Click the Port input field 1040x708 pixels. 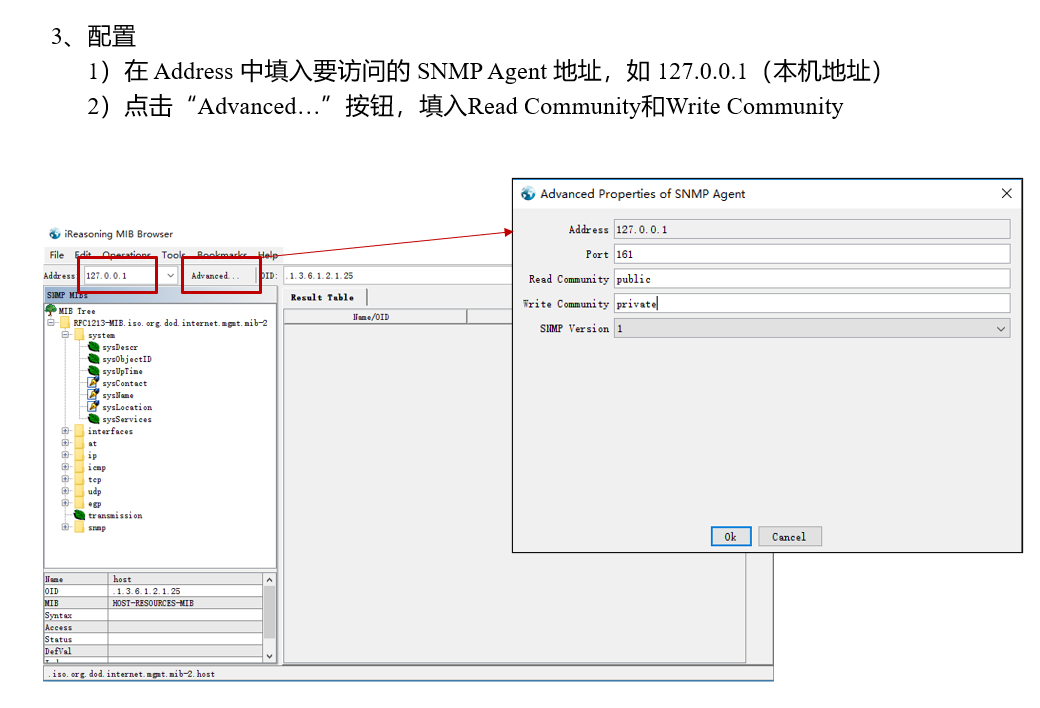812,254
